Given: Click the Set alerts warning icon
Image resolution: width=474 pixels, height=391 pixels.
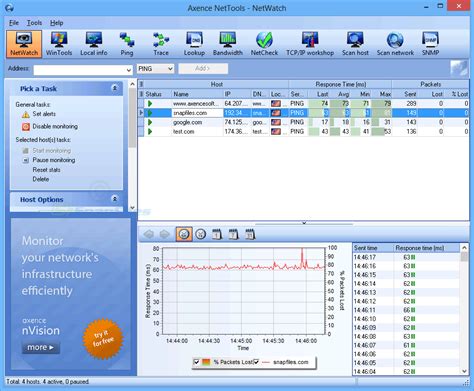Looking at the screenshot, I should (26, 115).
